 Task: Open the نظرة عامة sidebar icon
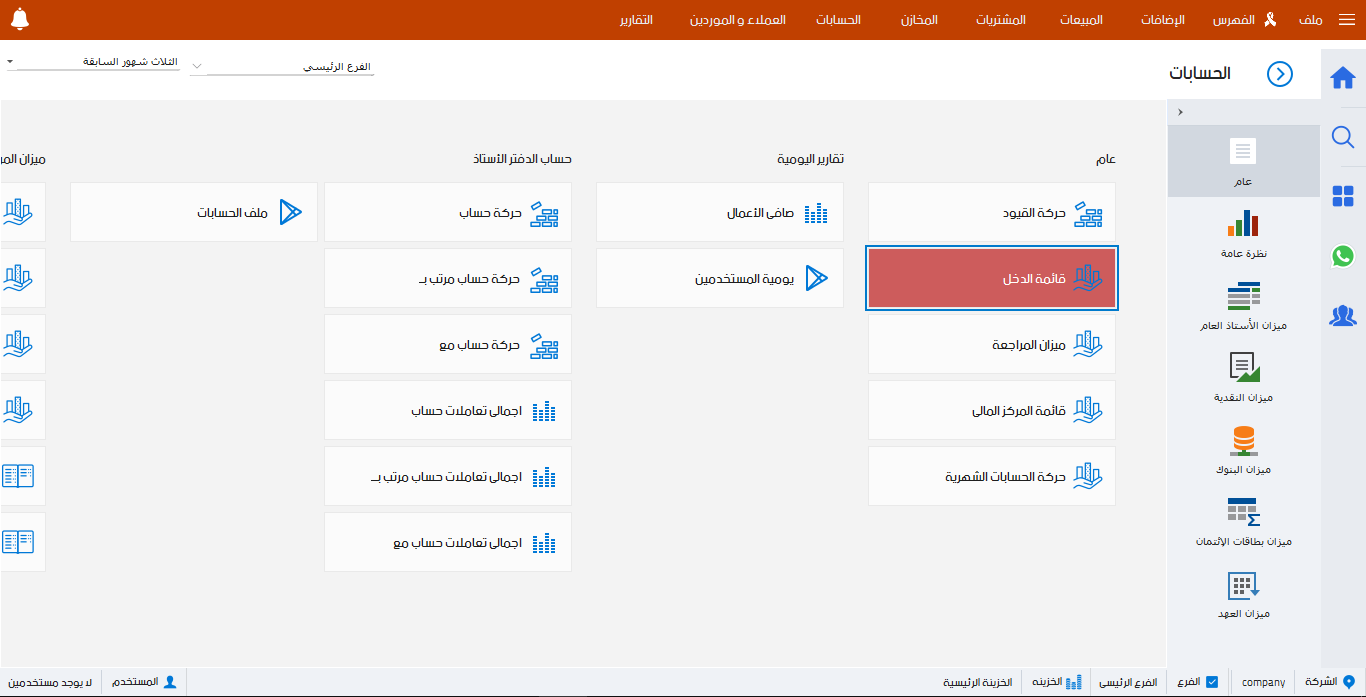[1243, 231]
